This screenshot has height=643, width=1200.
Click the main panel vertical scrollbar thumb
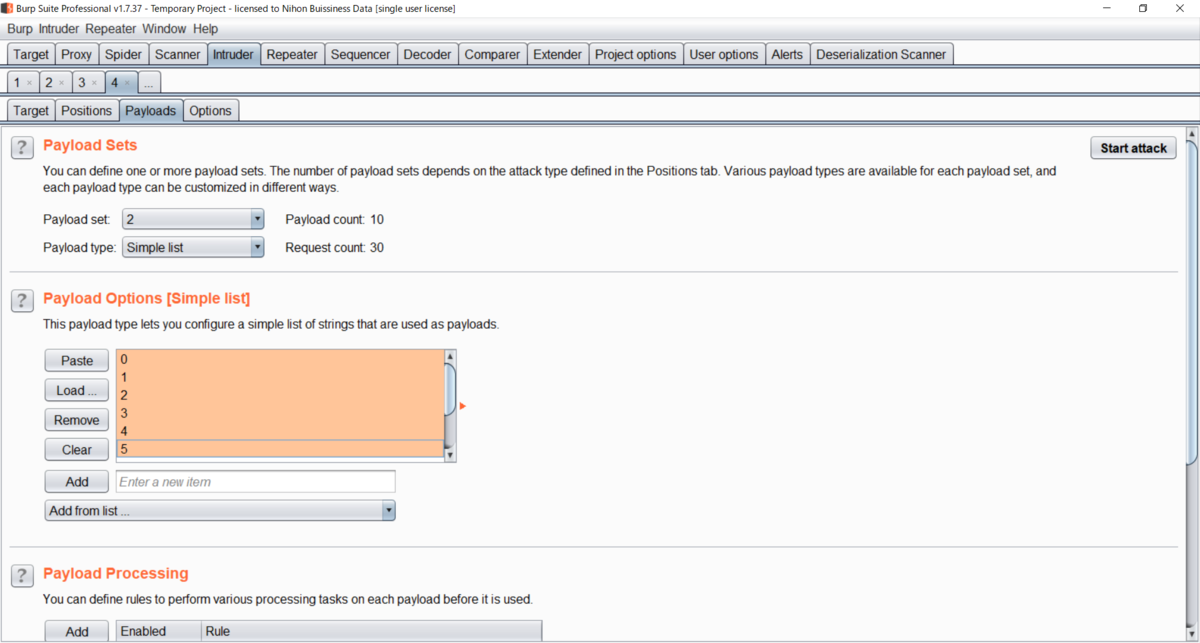pyautogui.click(x=1191, y=303)
